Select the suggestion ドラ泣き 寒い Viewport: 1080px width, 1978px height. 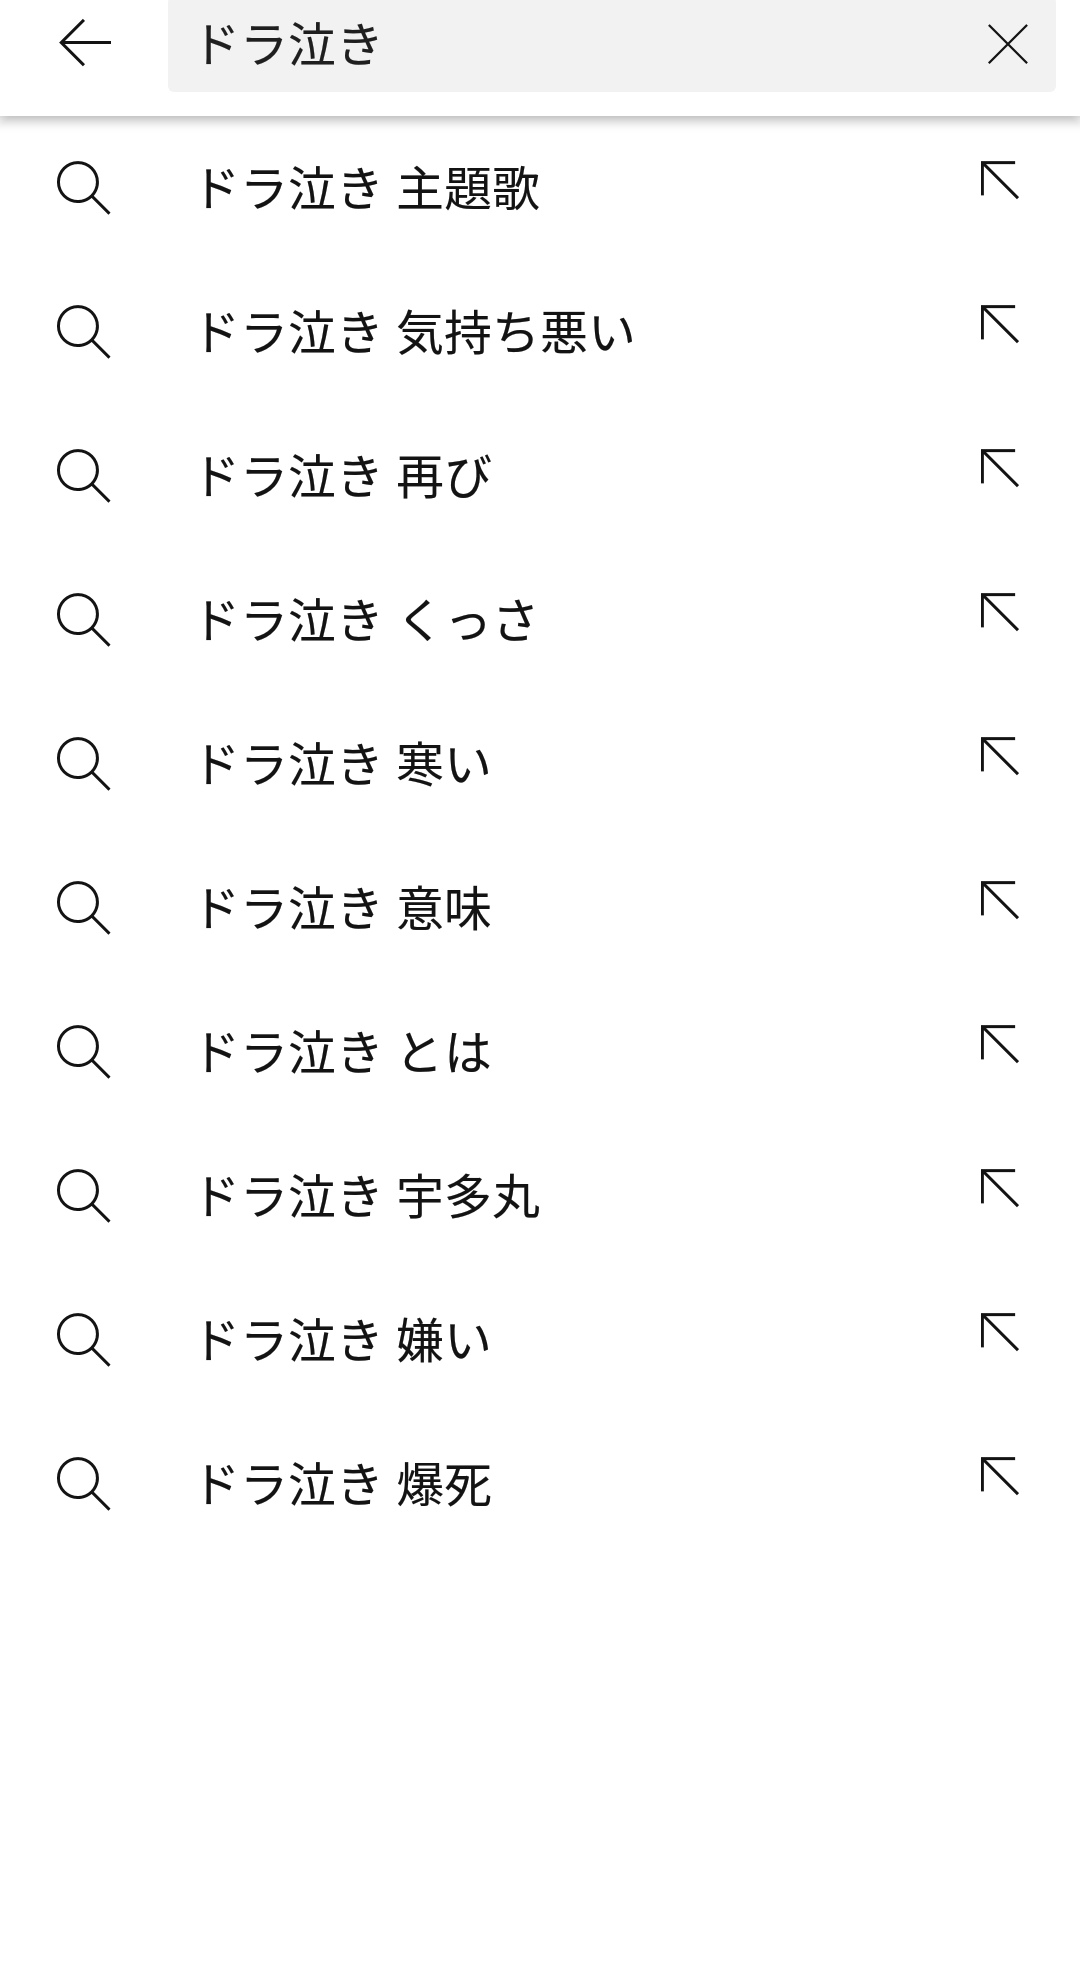[540, 764]
